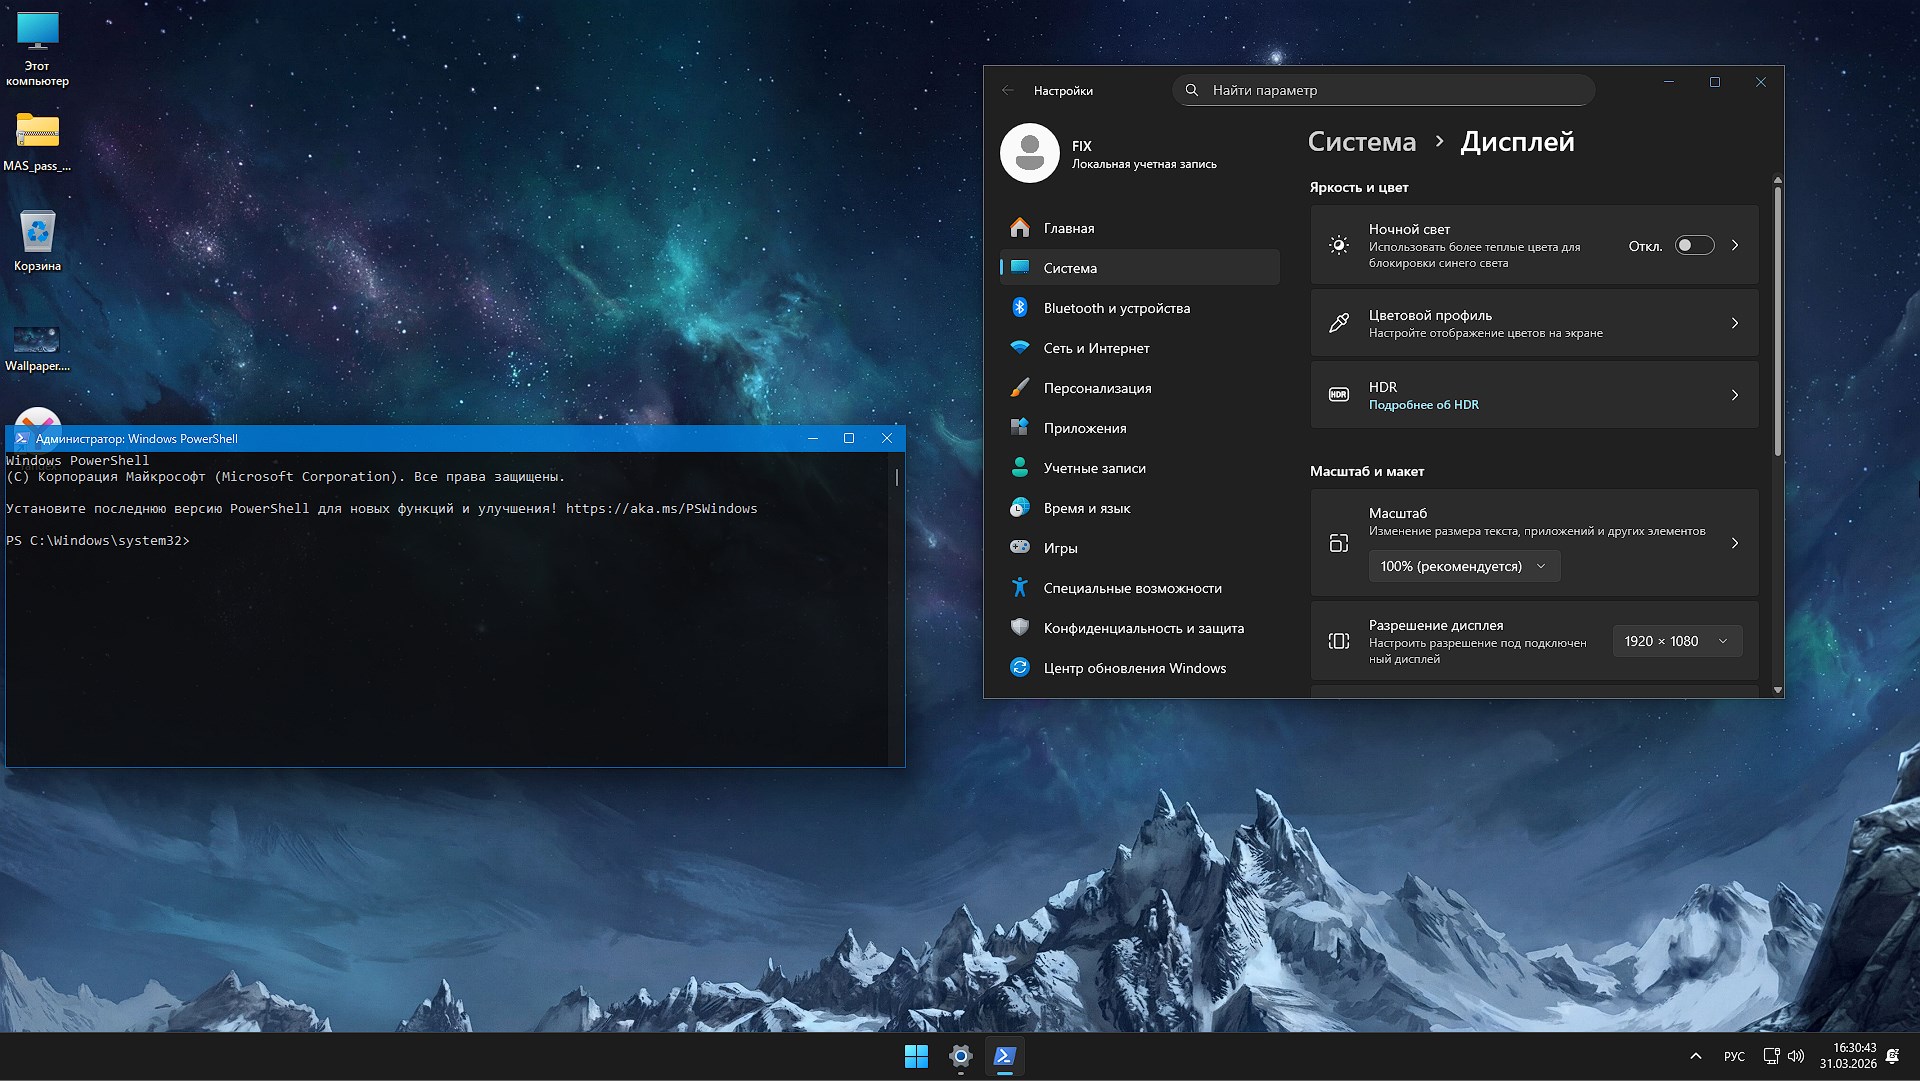Expand the scale 100% dropdown
This screenshot has width=1920, height=1081.
click(1463, 566)
